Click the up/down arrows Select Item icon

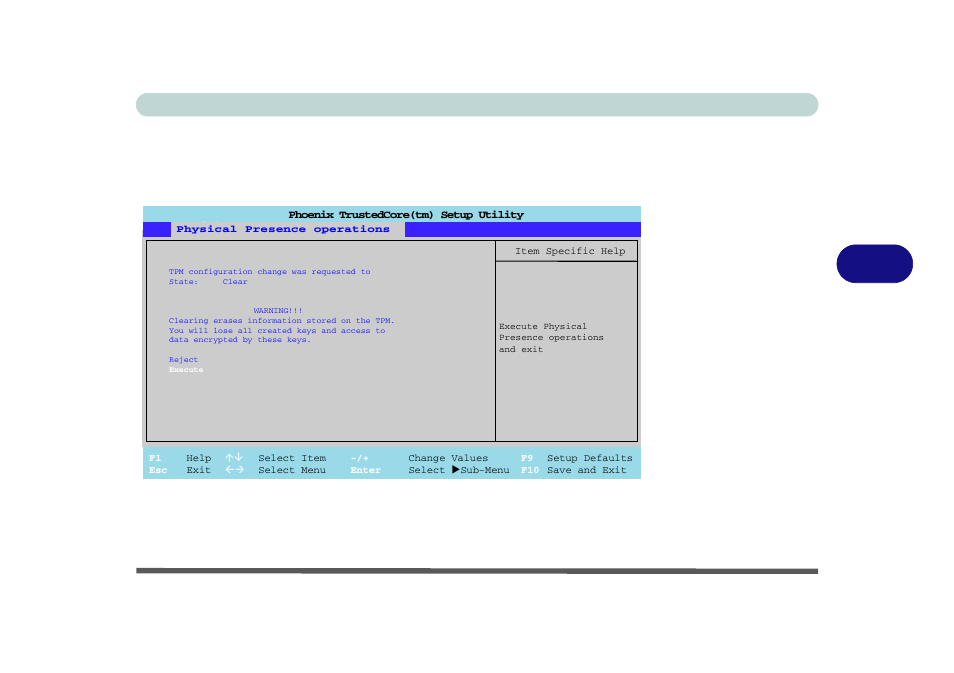coord(234,458)
